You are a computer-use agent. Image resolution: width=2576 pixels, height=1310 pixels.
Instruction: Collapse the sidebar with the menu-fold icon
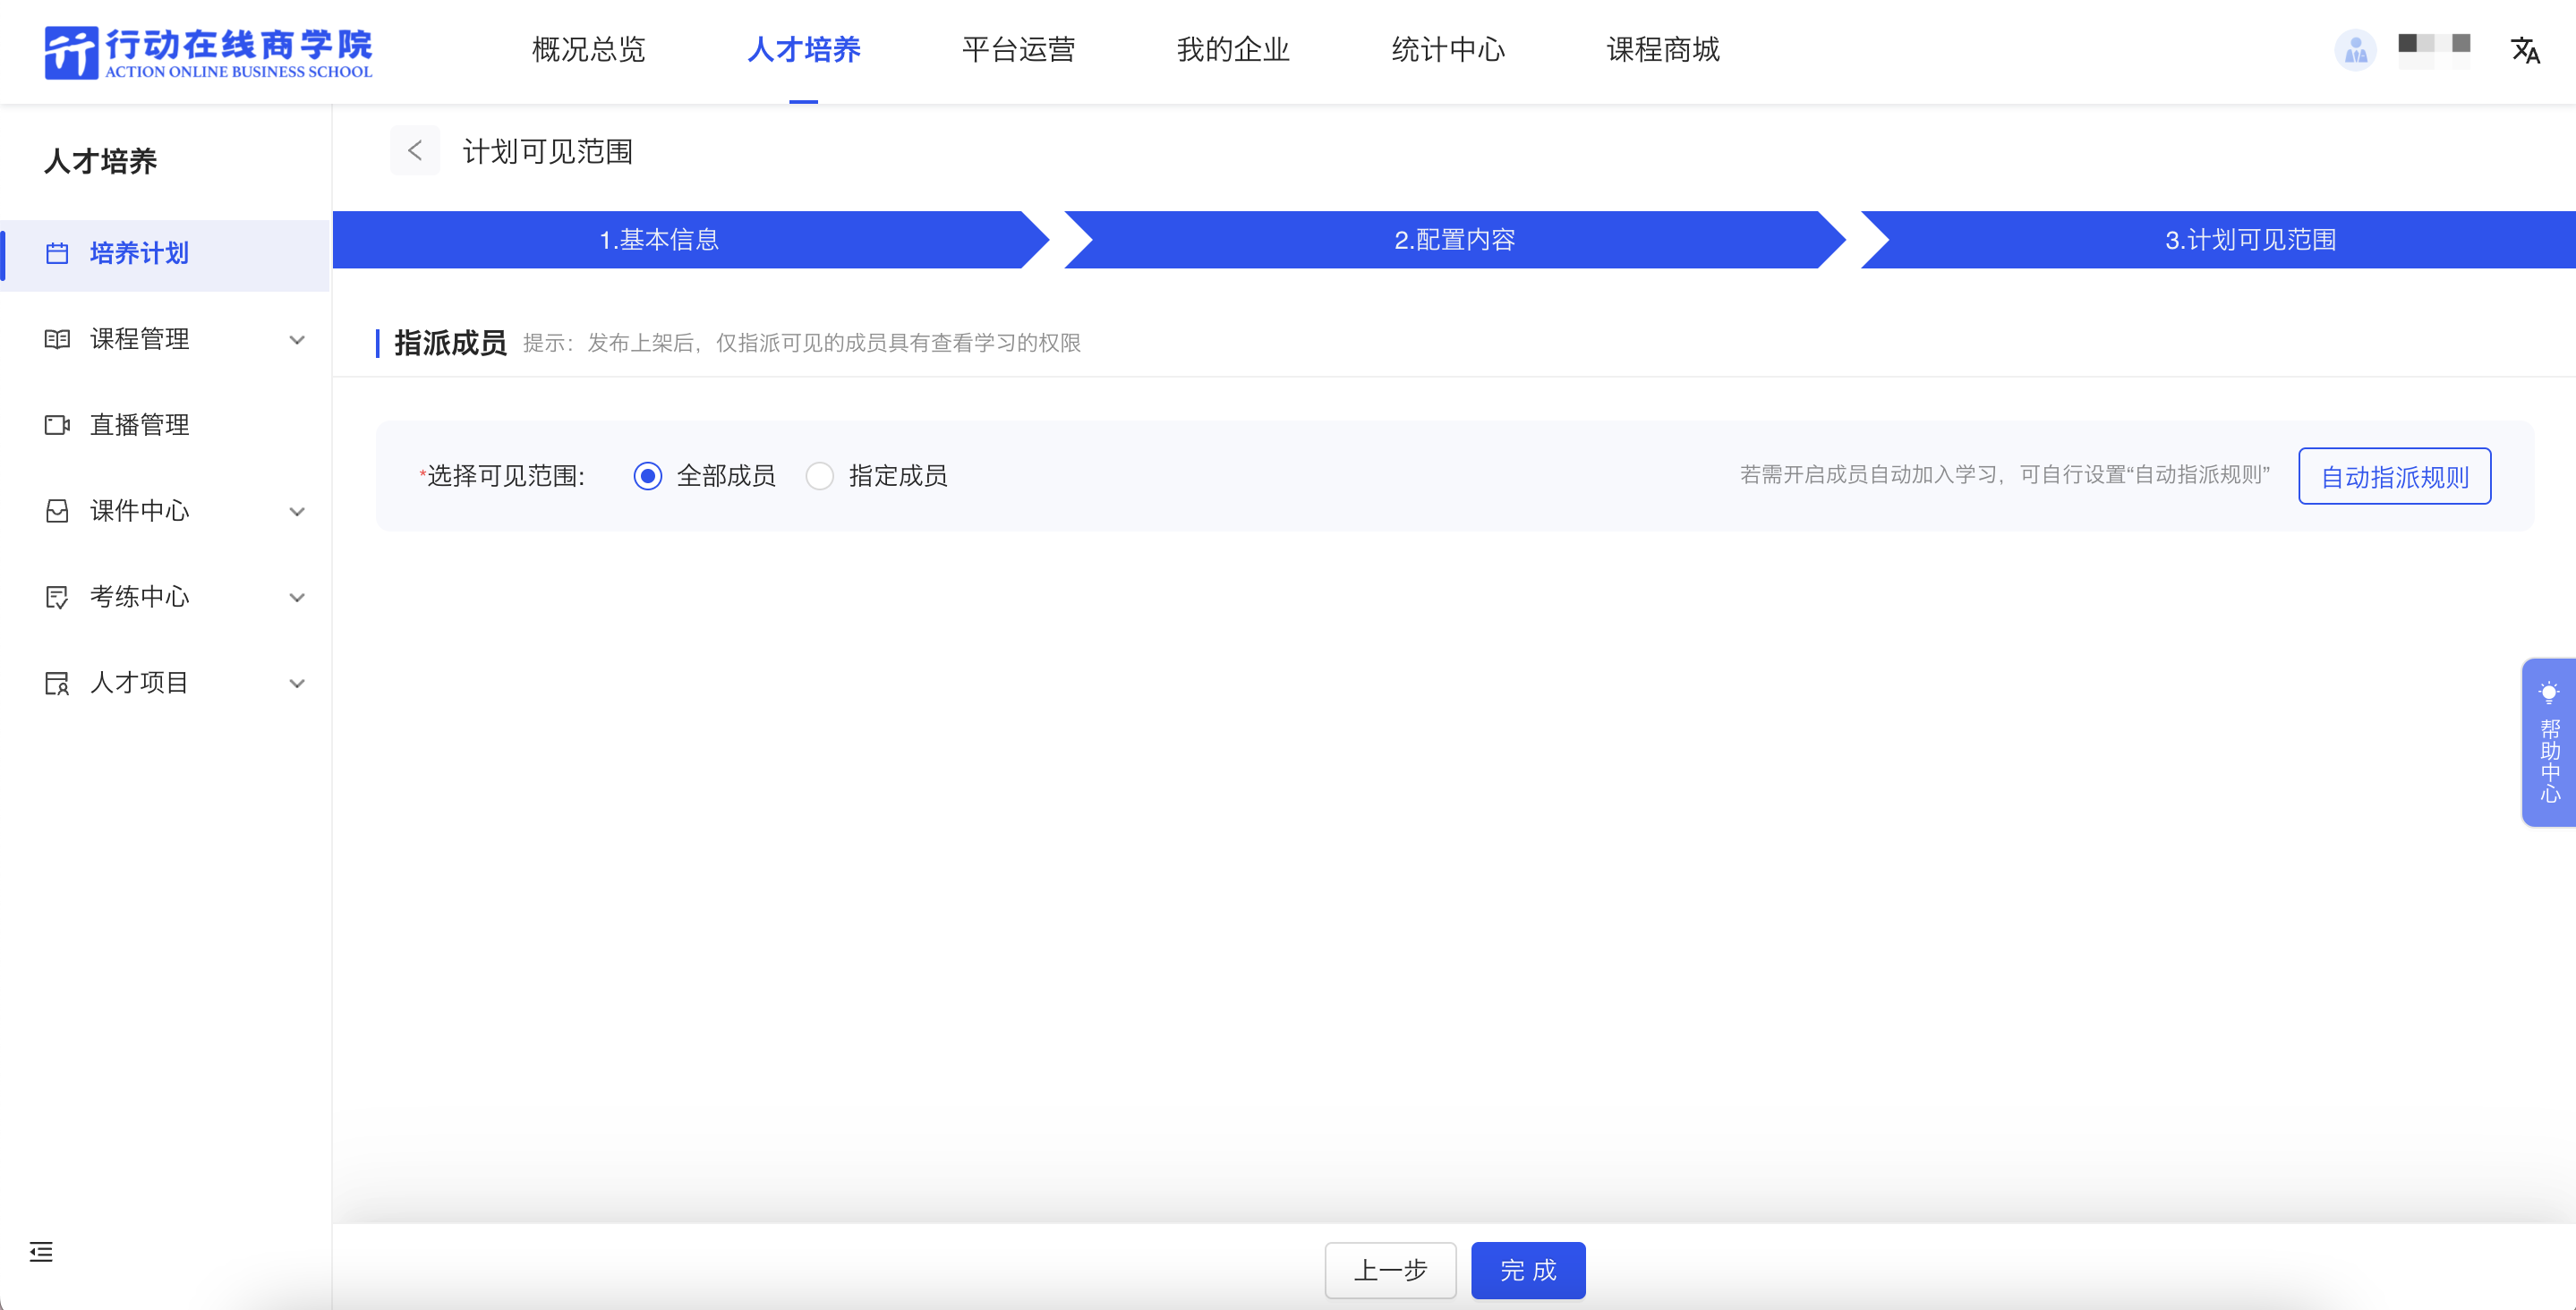(41, 1251)
